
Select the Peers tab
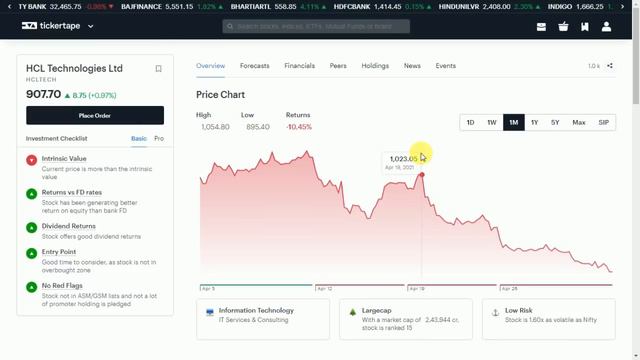(338, 66)
